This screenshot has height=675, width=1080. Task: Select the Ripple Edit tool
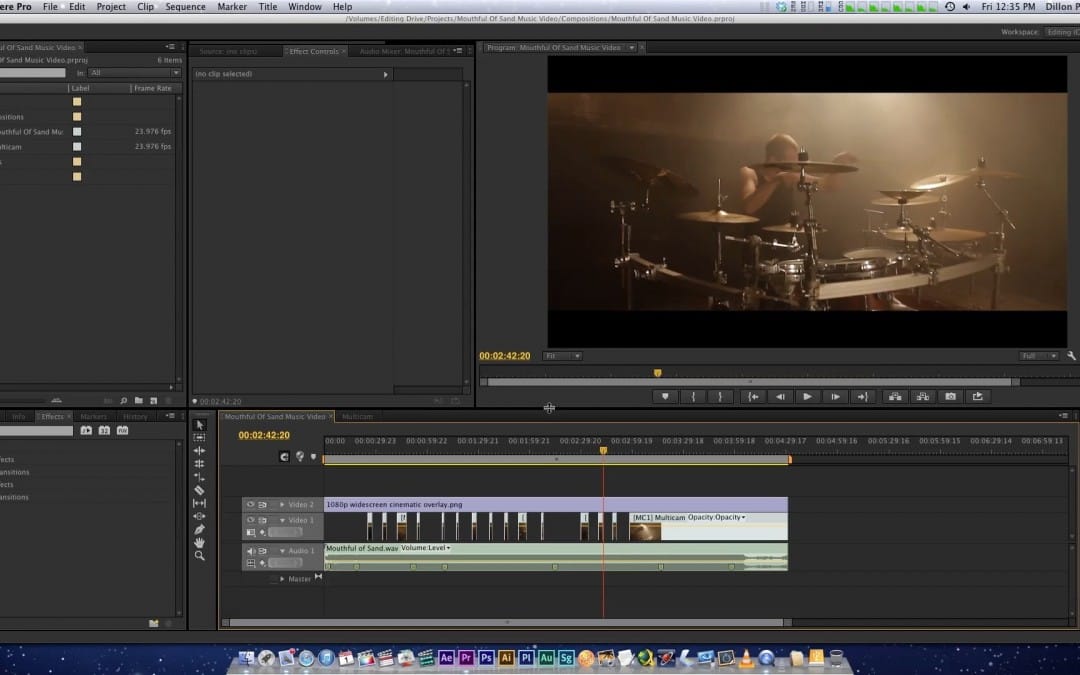pos(200,450)
